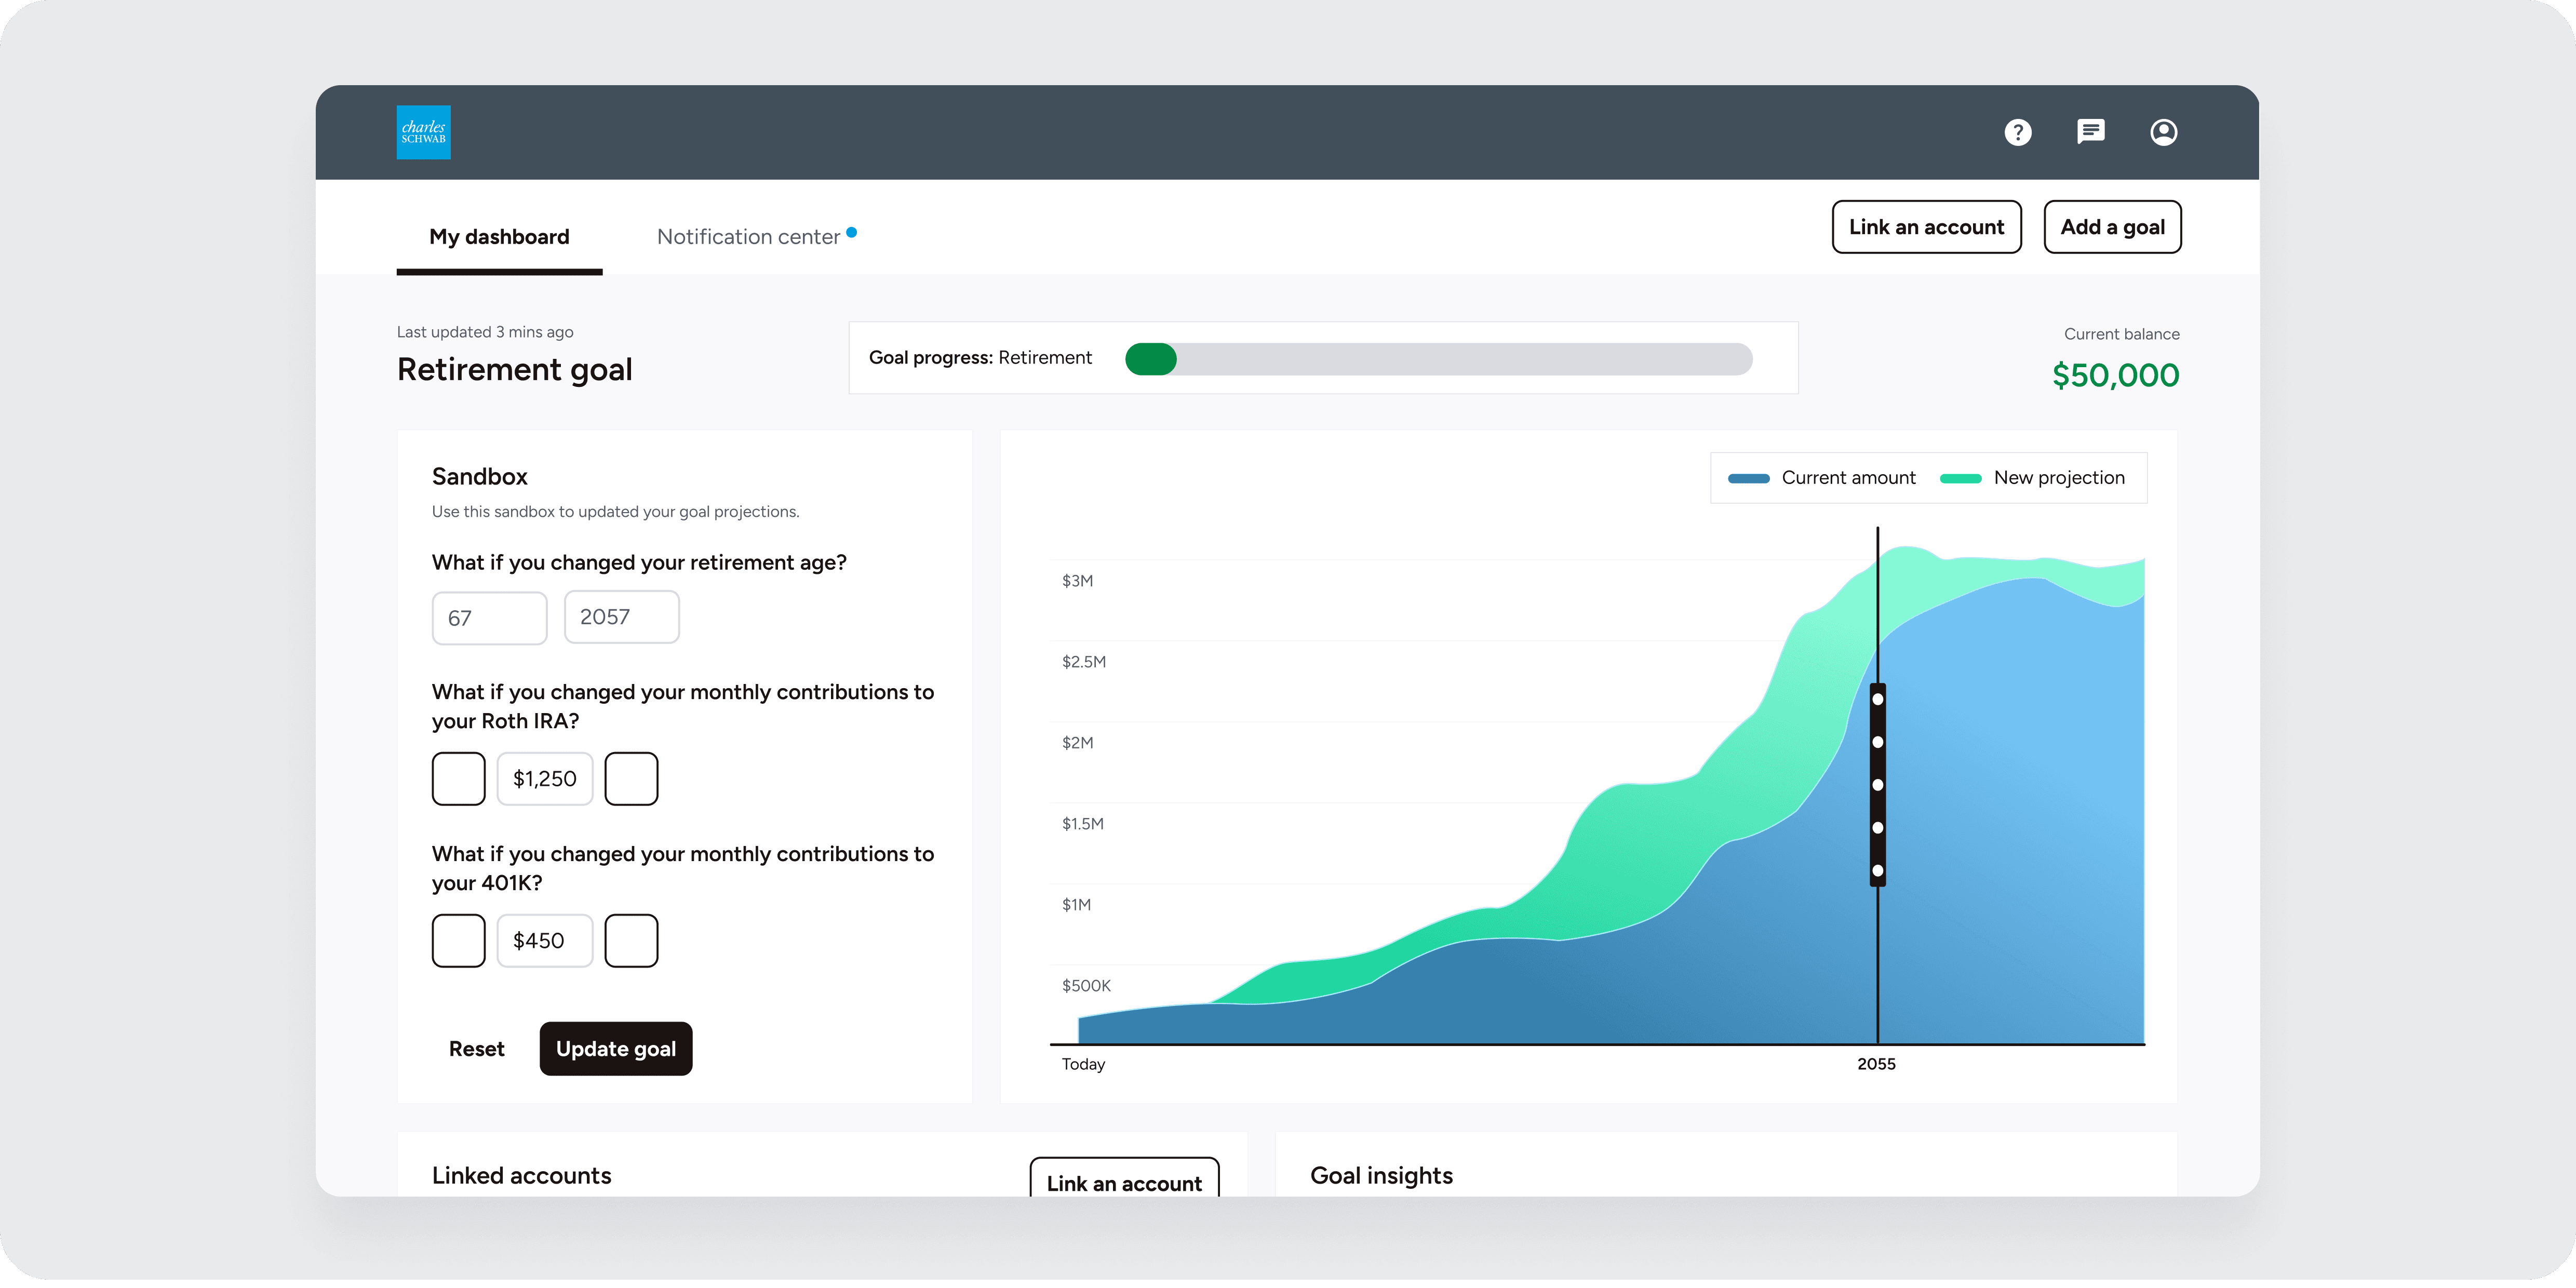Screen dimensions: 2576x1288
Task: Click the square button left of $1,250
Action: (458, 778)
